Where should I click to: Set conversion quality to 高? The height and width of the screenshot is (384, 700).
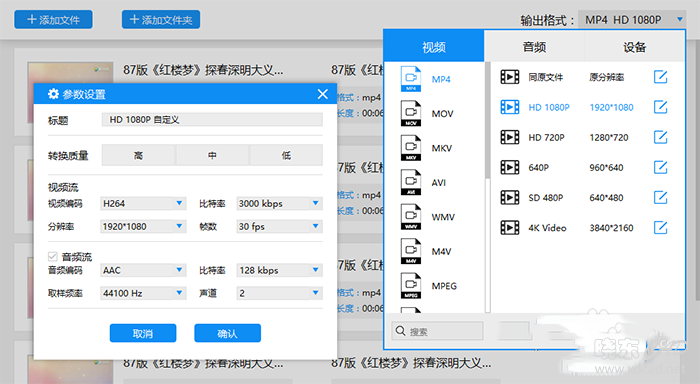coord(138,155)
